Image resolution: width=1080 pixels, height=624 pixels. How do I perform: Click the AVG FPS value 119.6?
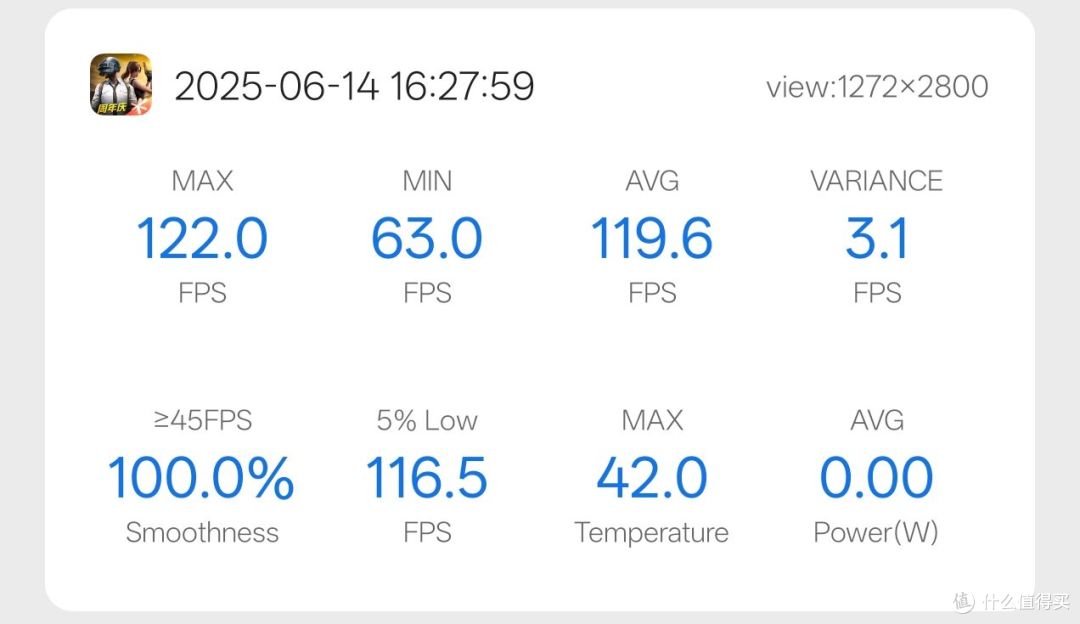point(652,238)
